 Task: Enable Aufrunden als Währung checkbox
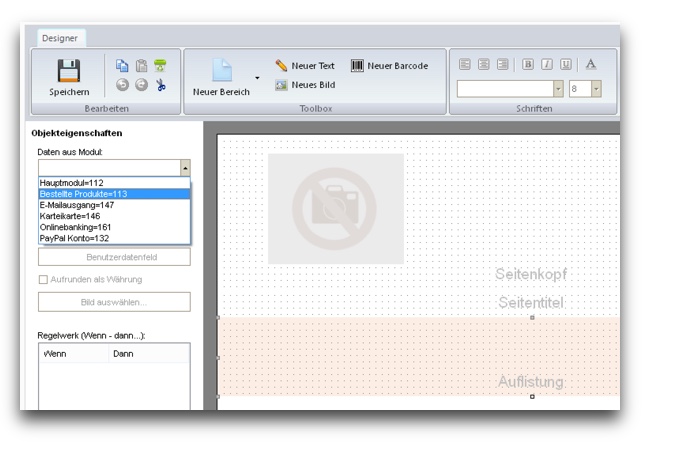click(x=43, y=279)
